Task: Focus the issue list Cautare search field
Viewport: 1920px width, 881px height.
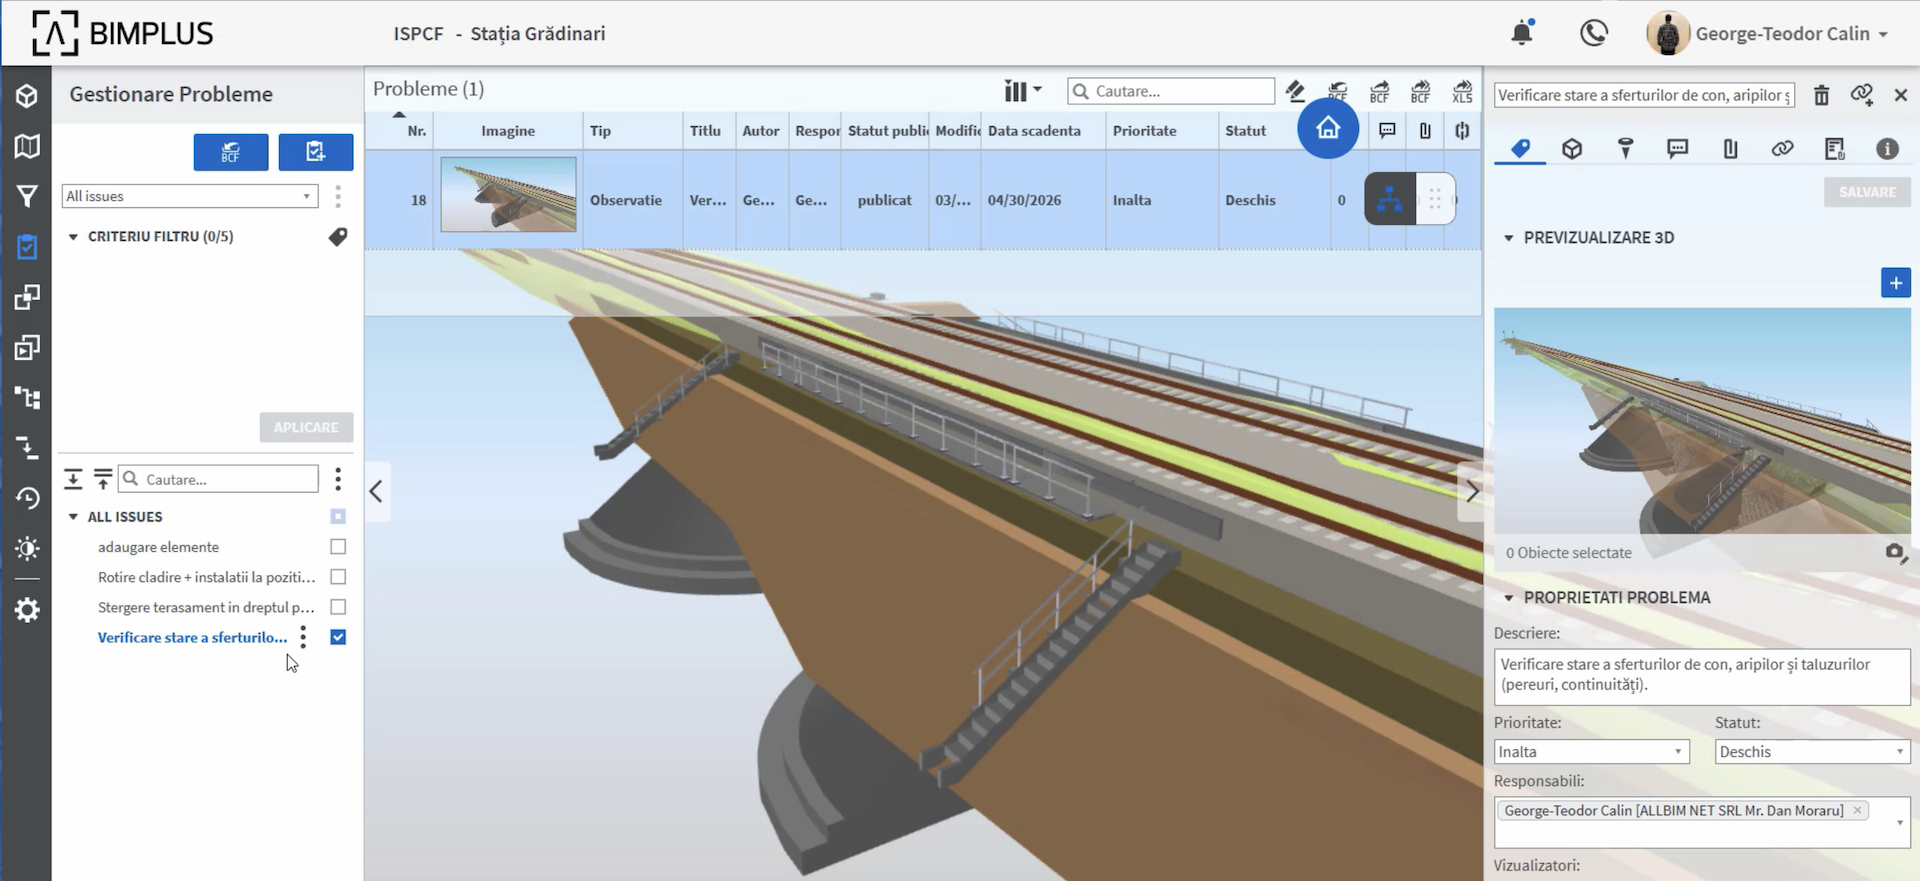Action: pyautogui.click(x=218, y=479)
